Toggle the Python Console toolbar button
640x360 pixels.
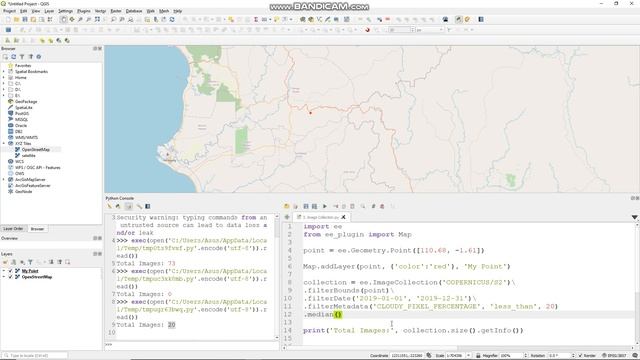click(x=459, y=20)
